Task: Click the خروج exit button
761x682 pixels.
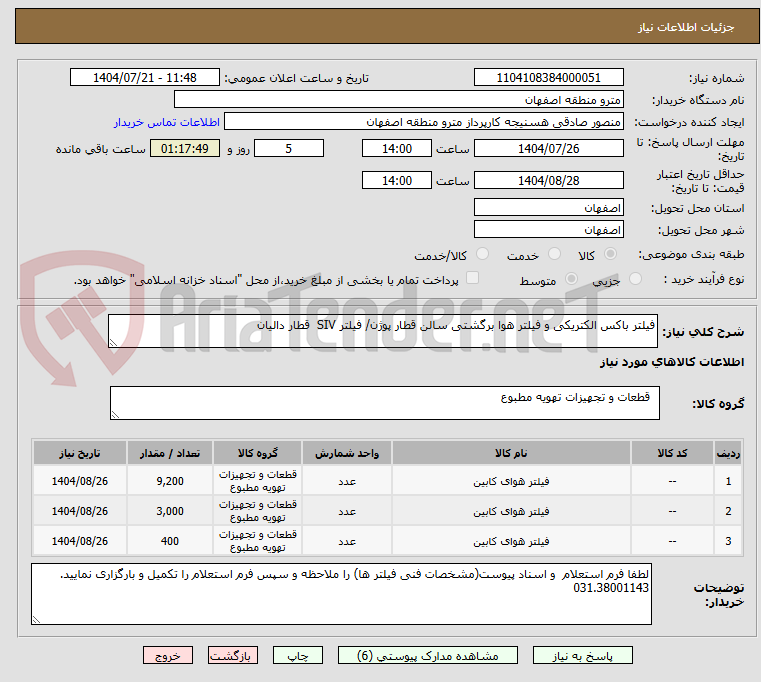Action: pos(168,656)
